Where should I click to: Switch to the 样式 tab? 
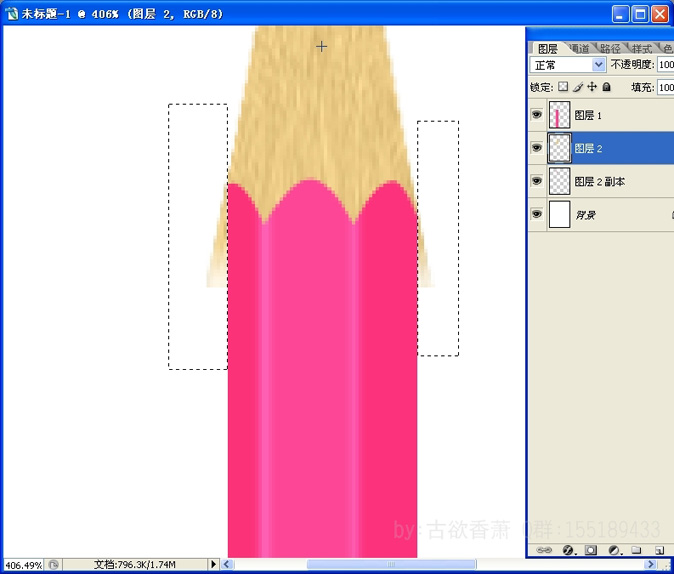(x=641, y=49)
